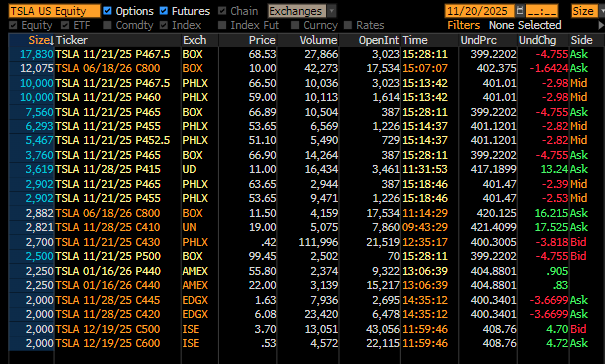Click ticker TSLA 11/28/25 C410
The width and height of the screenshot is (605, 364).
click(108, 227)
